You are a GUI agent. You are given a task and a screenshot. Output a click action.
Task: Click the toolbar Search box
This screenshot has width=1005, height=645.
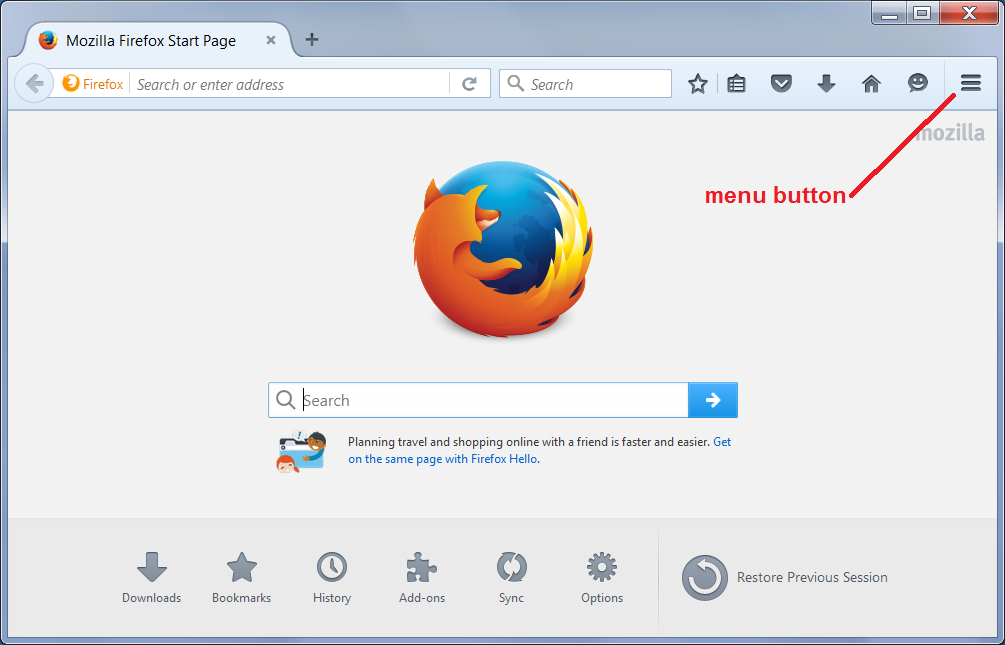(x=585, y=83)
